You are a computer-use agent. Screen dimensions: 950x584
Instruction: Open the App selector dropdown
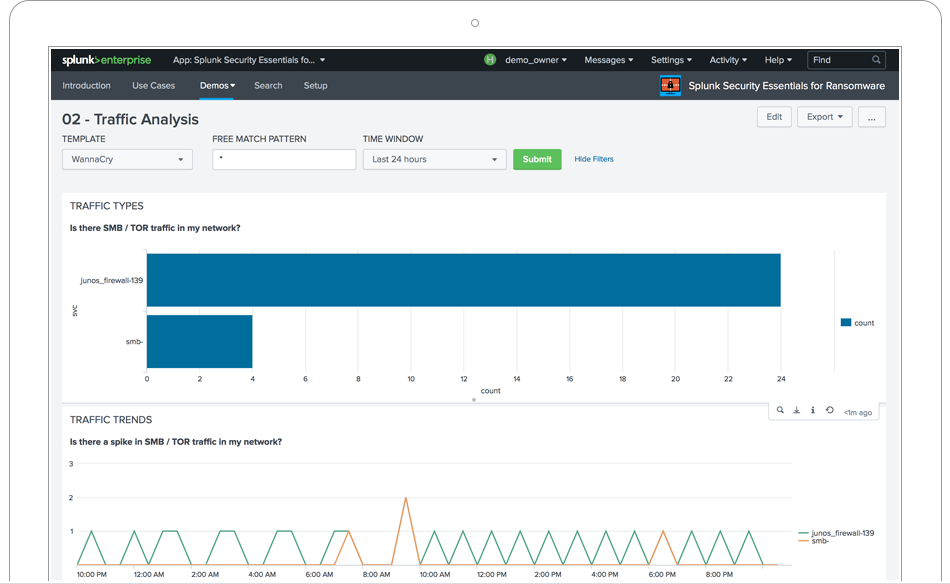coord(249,60)
